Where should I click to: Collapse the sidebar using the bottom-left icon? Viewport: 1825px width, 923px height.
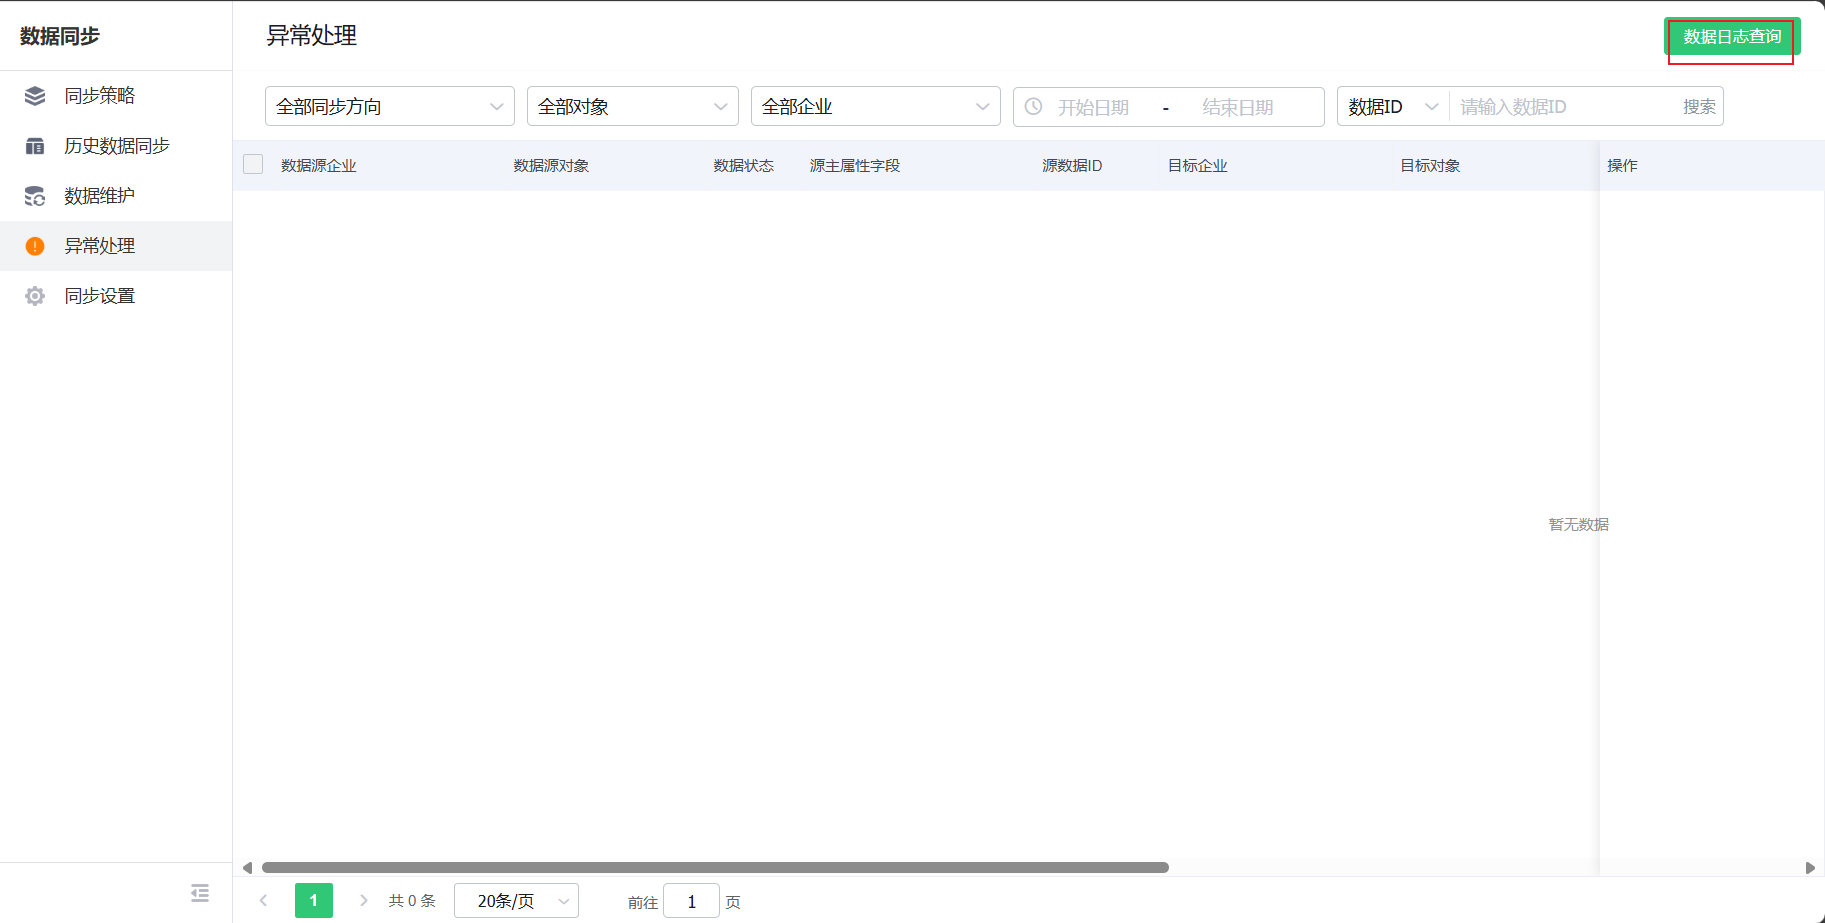tap(199, 893)
